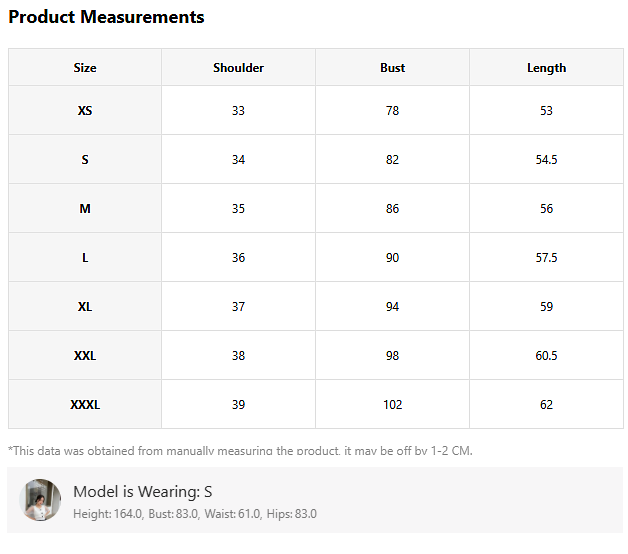
Task: Click the length value 54.5 for S
Action: 546,160
